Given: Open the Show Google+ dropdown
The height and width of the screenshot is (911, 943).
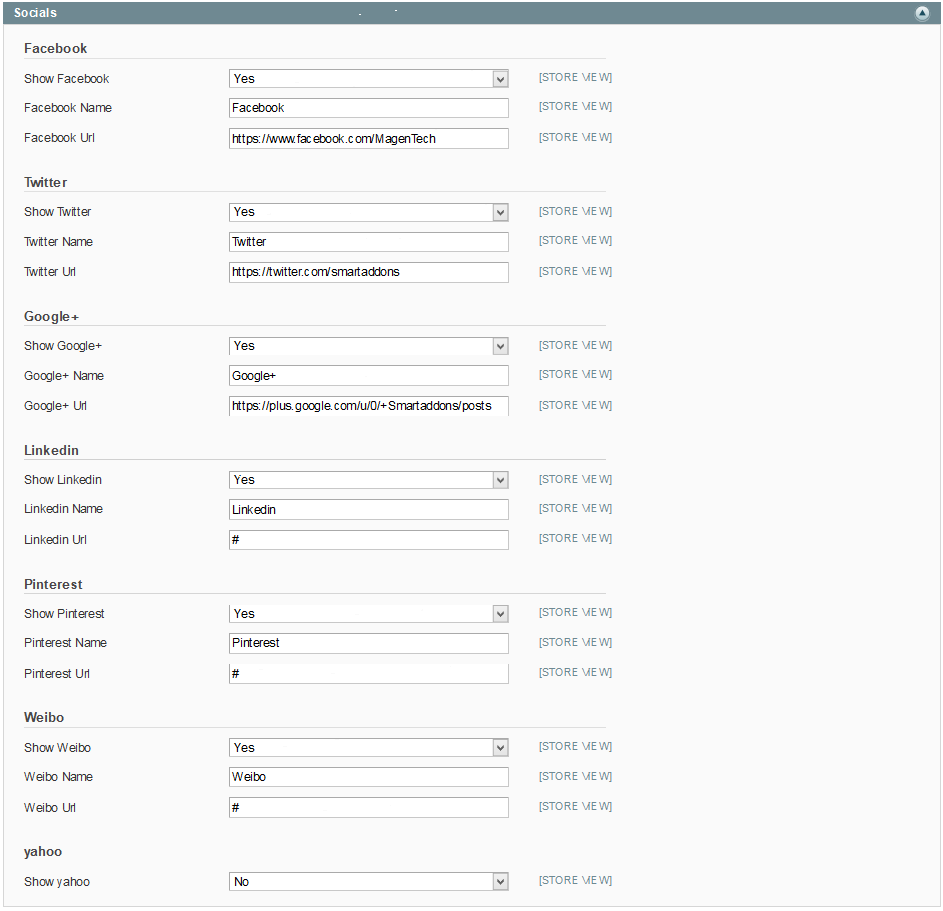Looking at the screenshot, I should 369,346.
